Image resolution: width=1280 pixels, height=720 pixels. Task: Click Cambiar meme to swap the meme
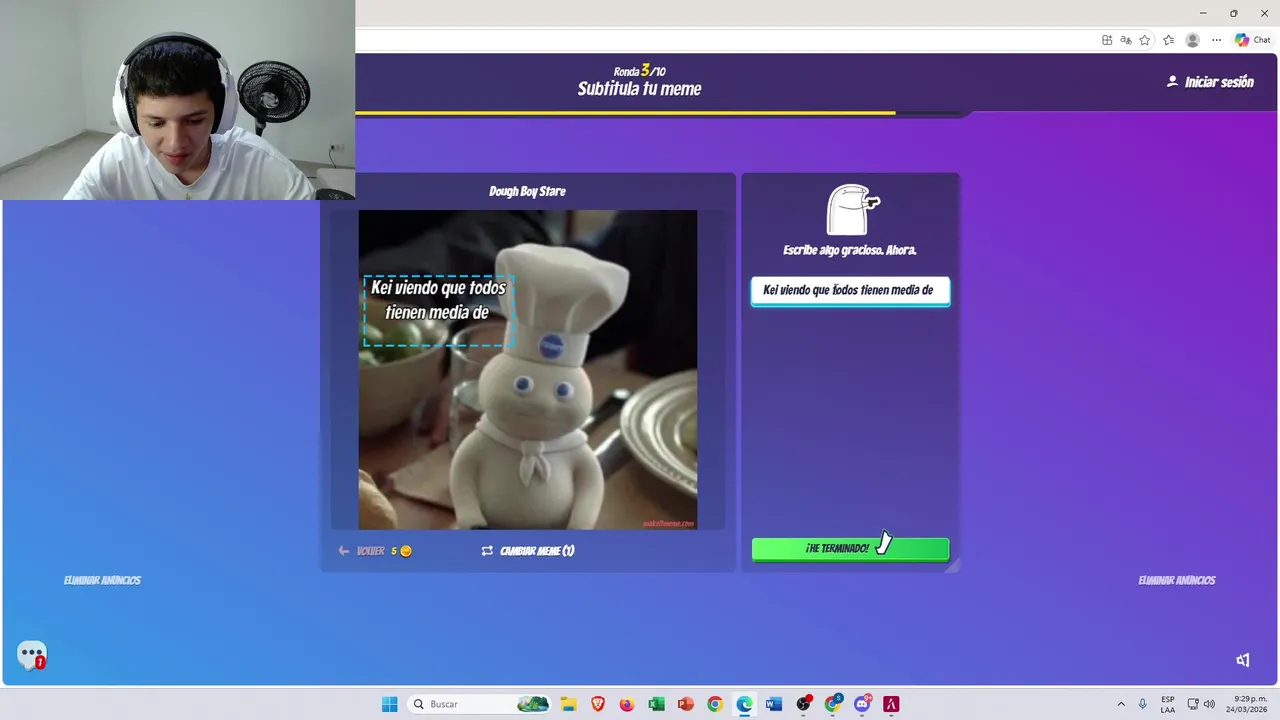pos(527,551)
